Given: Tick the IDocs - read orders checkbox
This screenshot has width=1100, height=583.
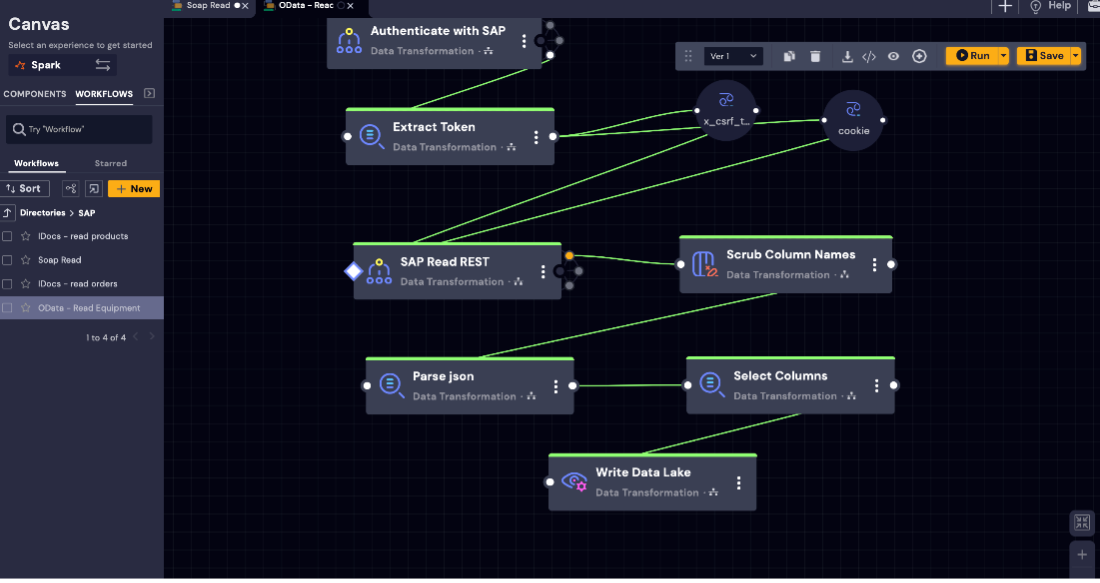Looking at the screenshot, I should pos(8,284).
